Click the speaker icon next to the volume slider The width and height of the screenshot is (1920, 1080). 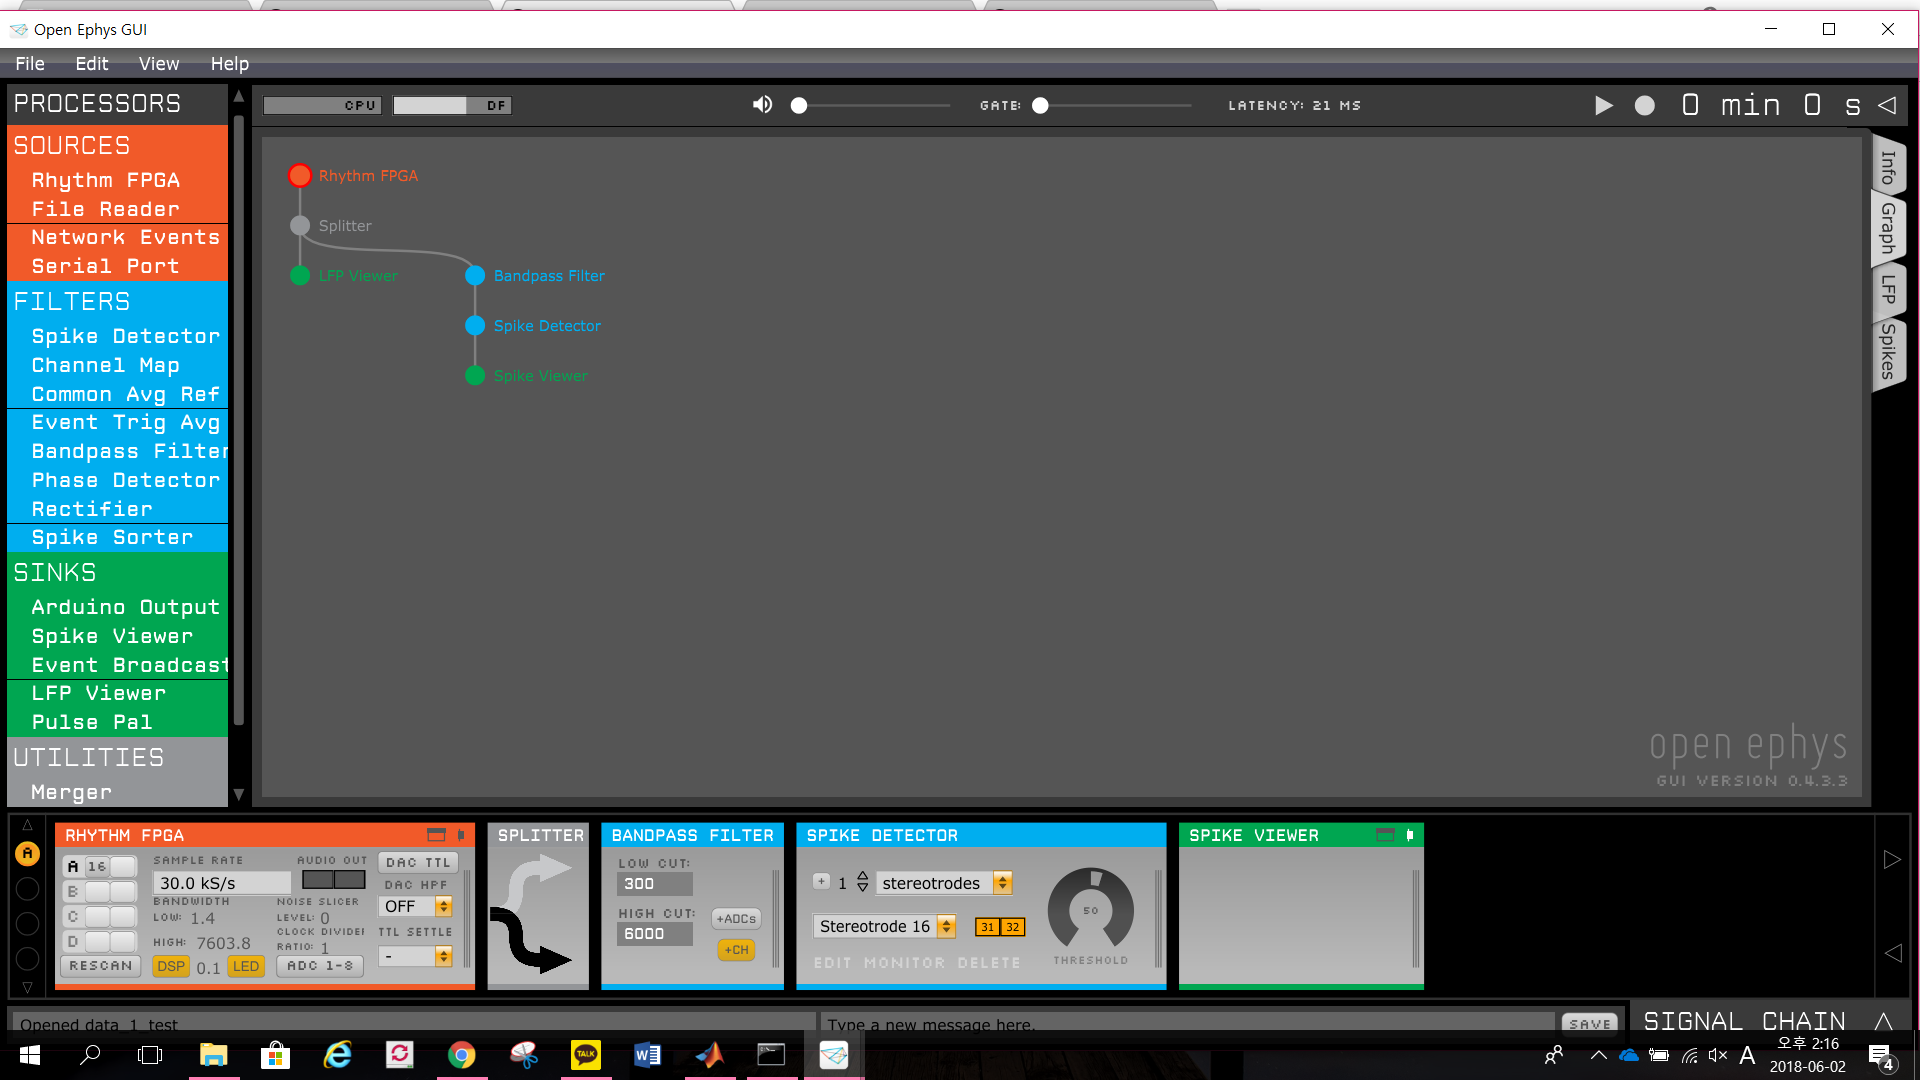pos(762,104)
